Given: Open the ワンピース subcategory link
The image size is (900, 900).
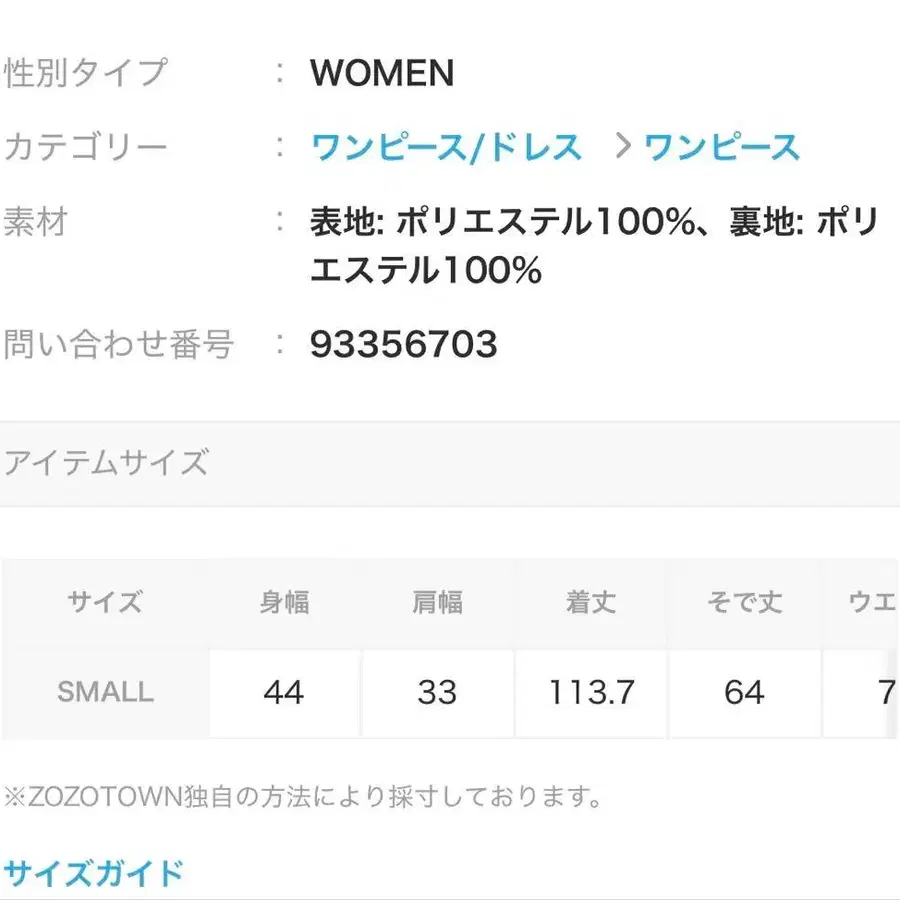Looking at the screenshot, I should [722, 147].
